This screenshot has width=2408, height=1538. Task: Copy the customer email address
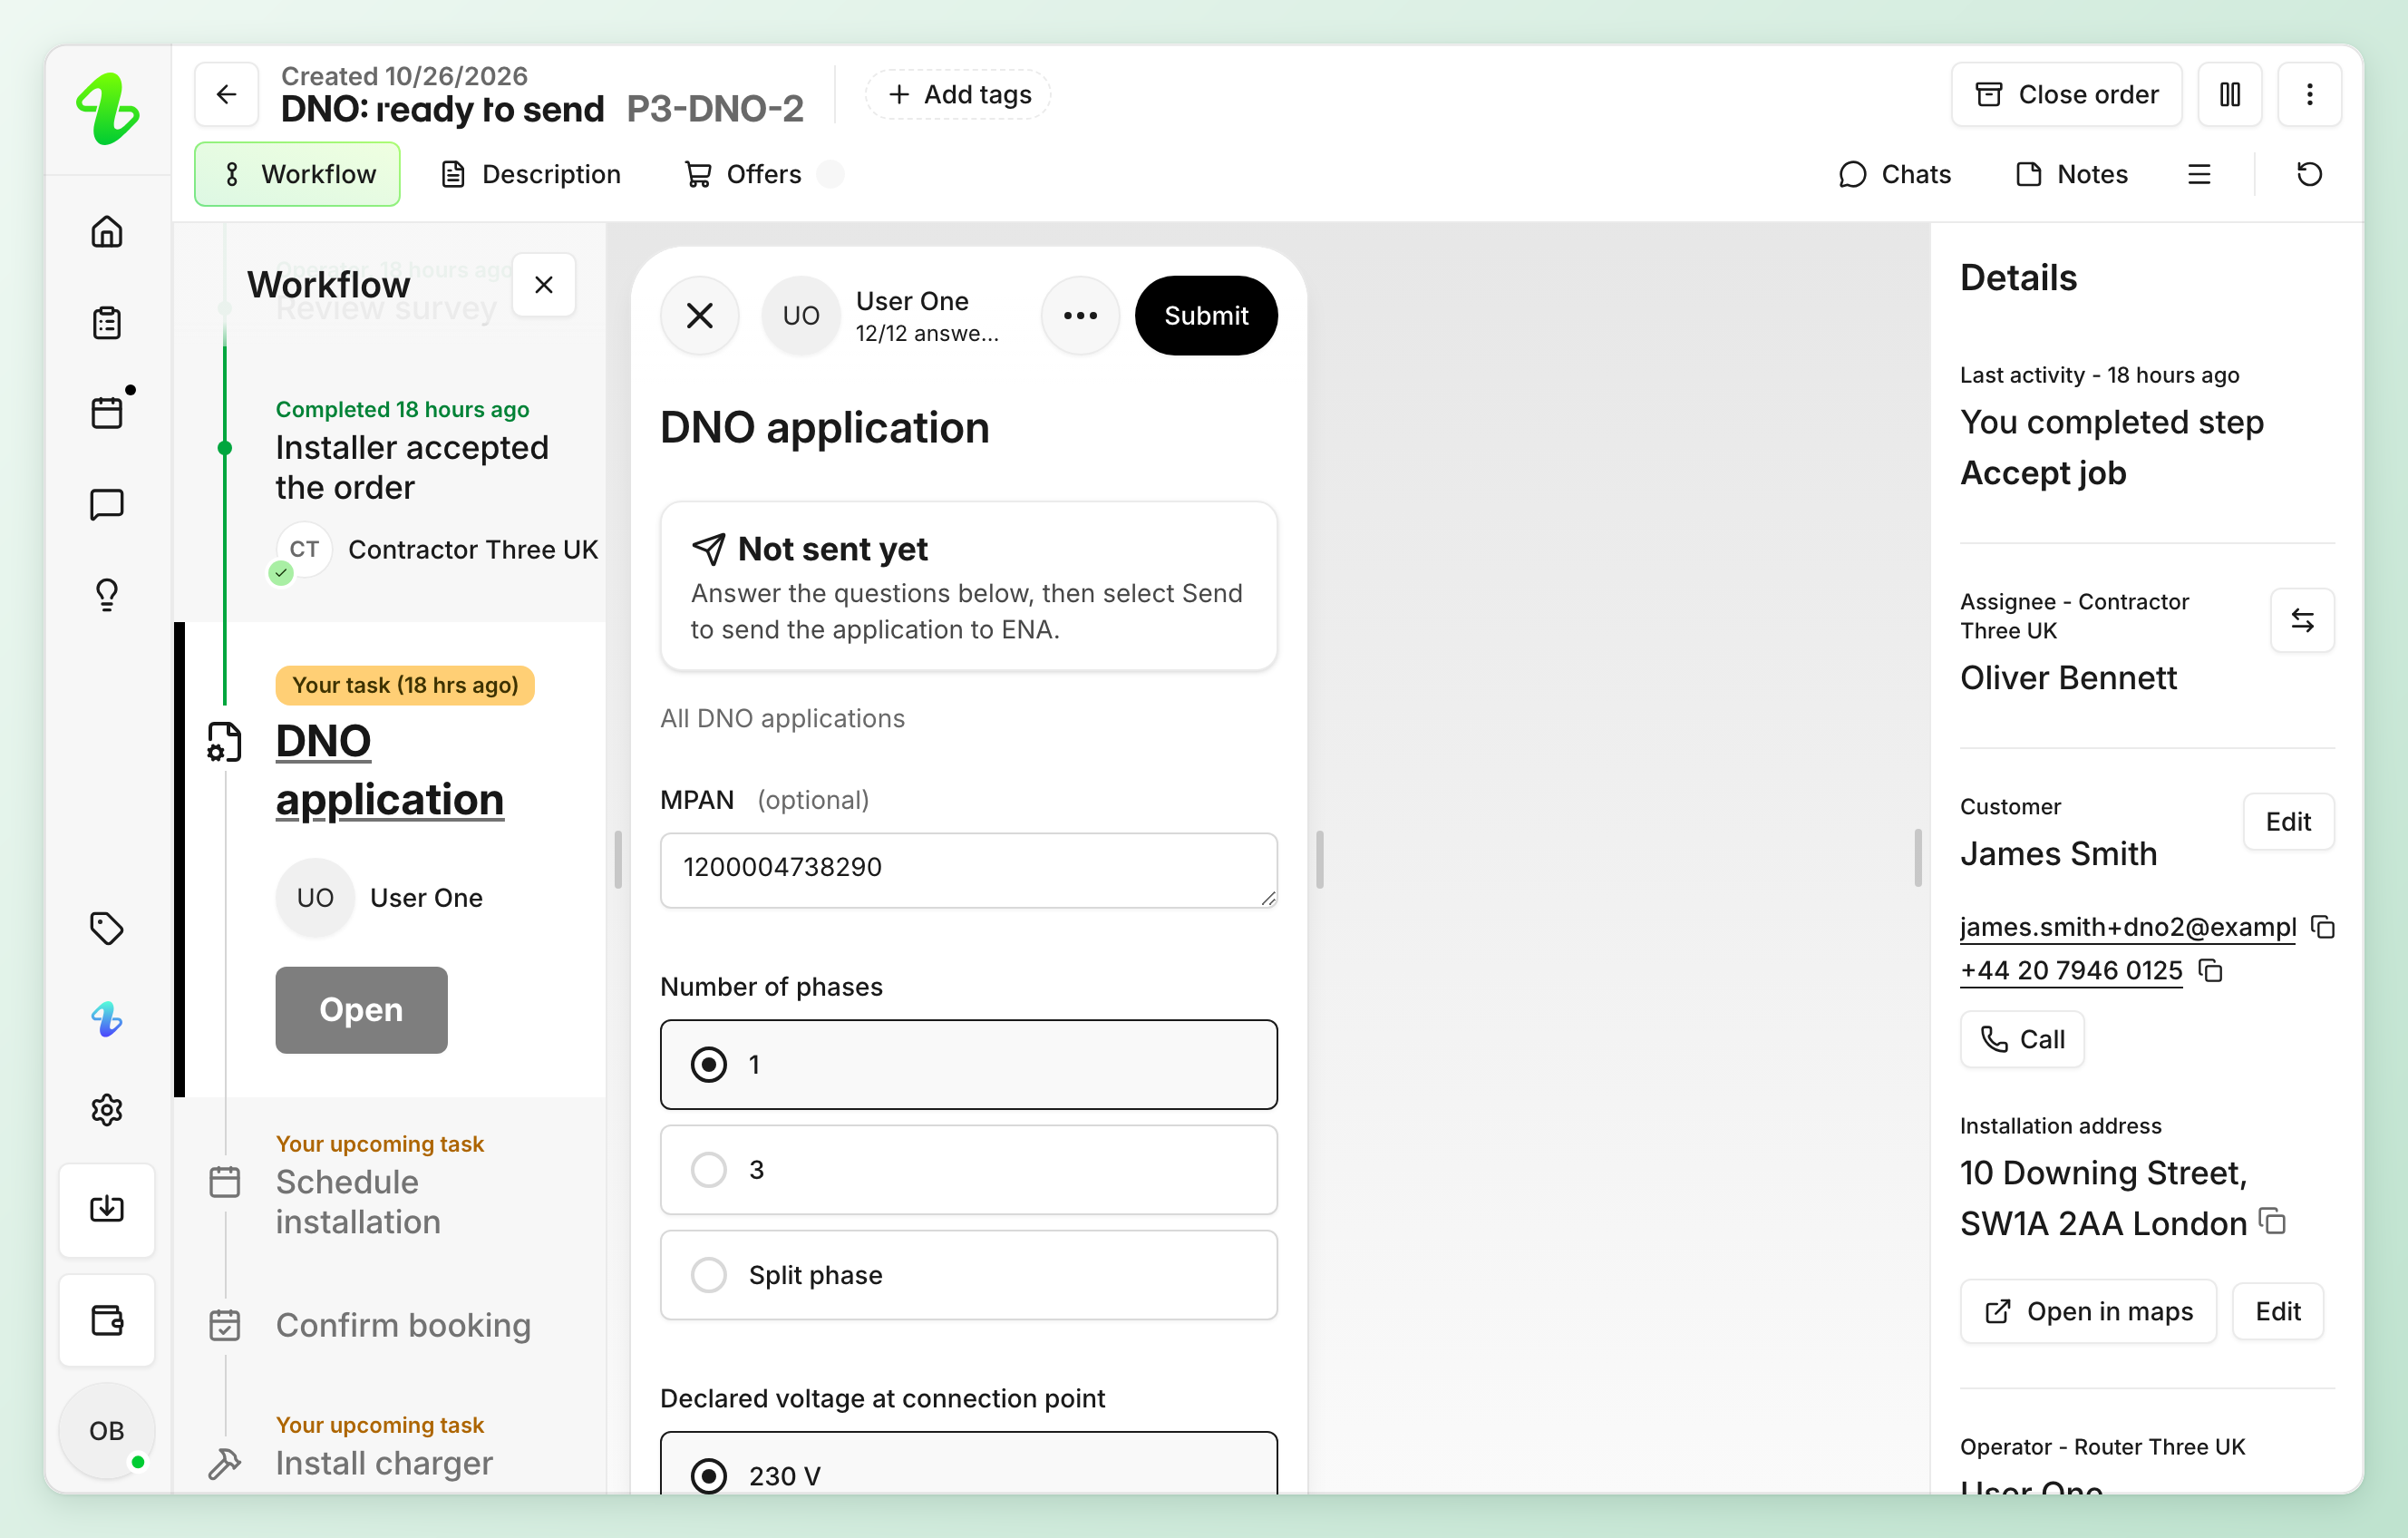click(x=2323, y=927)
